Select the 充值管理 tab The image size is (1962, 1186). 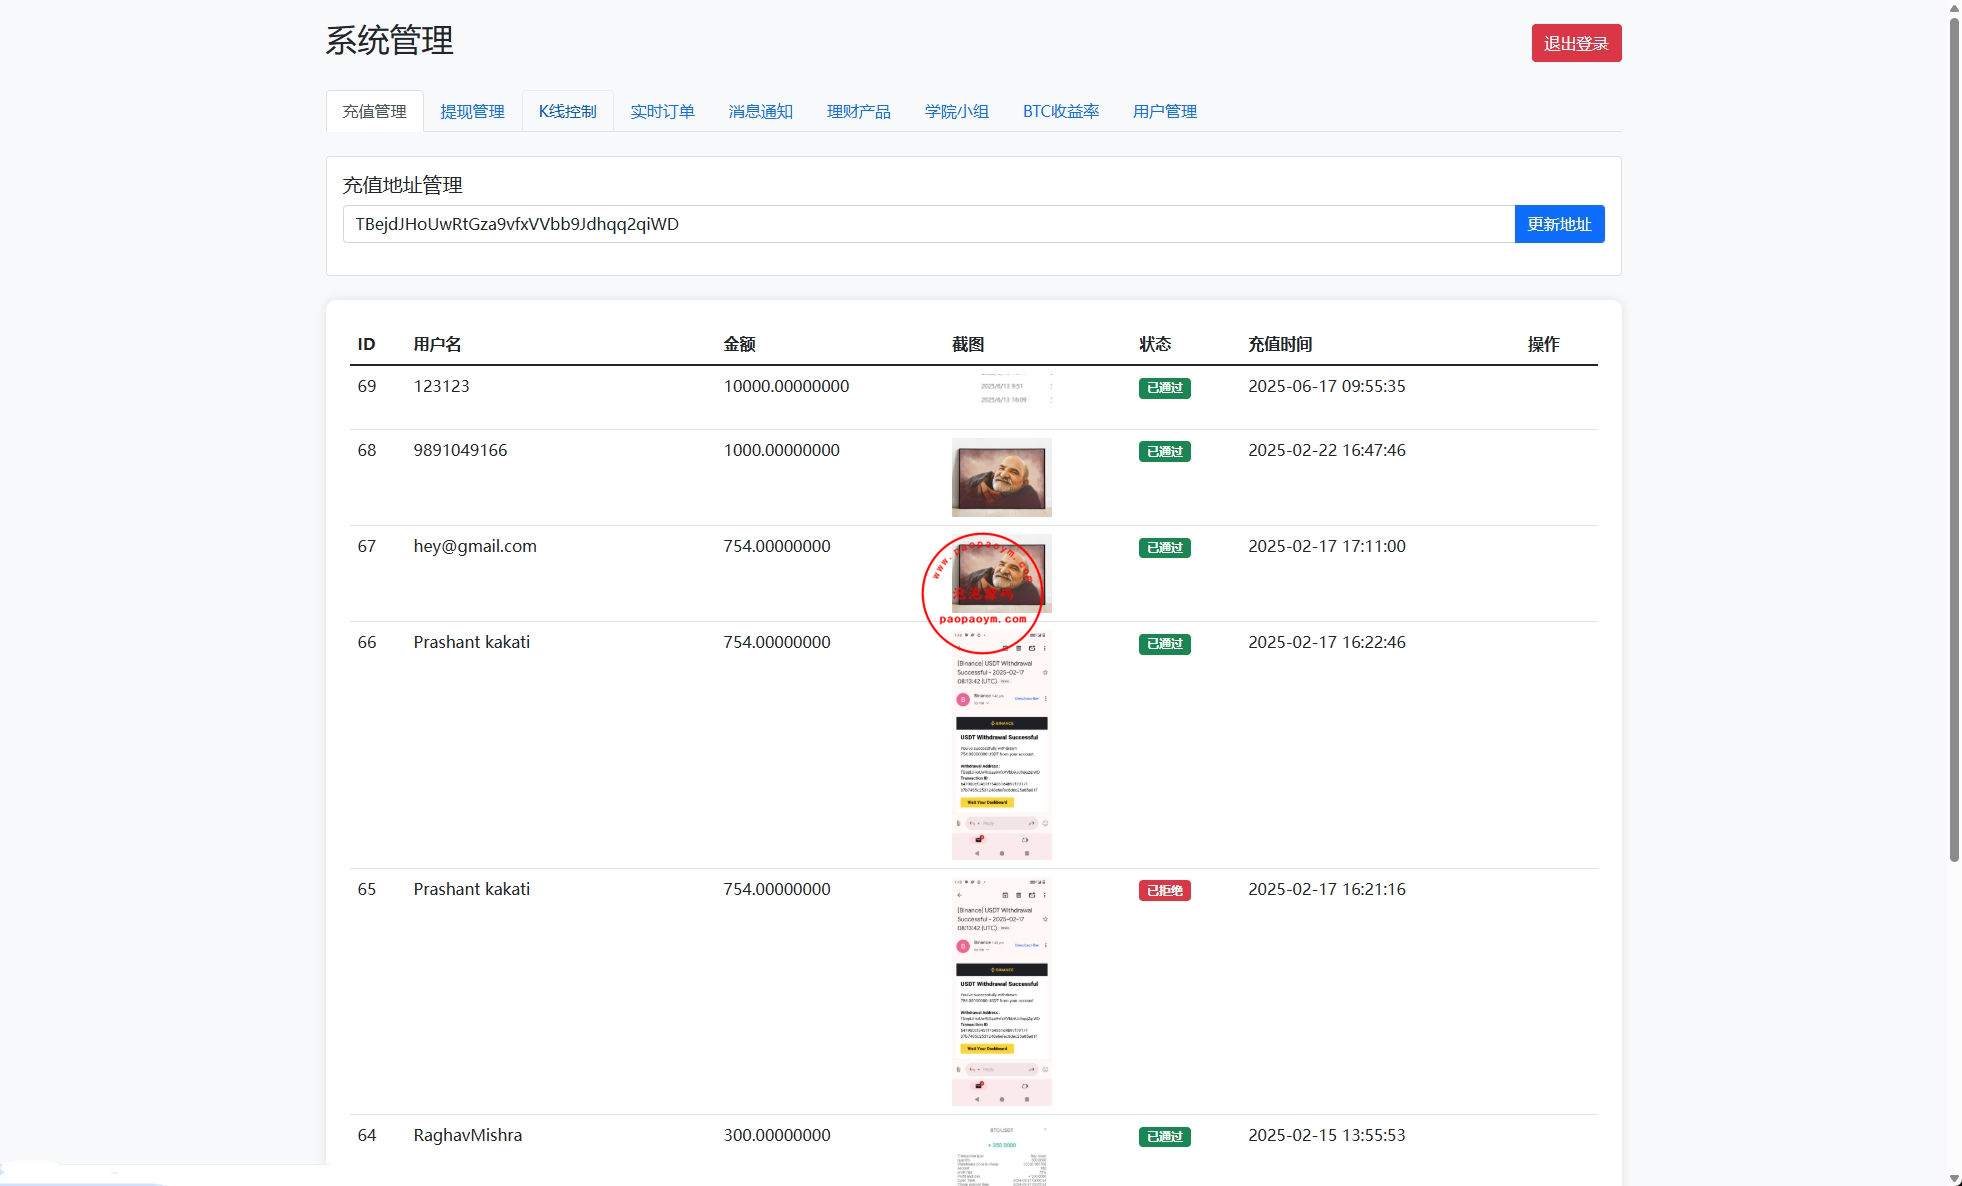pos(374,111)
